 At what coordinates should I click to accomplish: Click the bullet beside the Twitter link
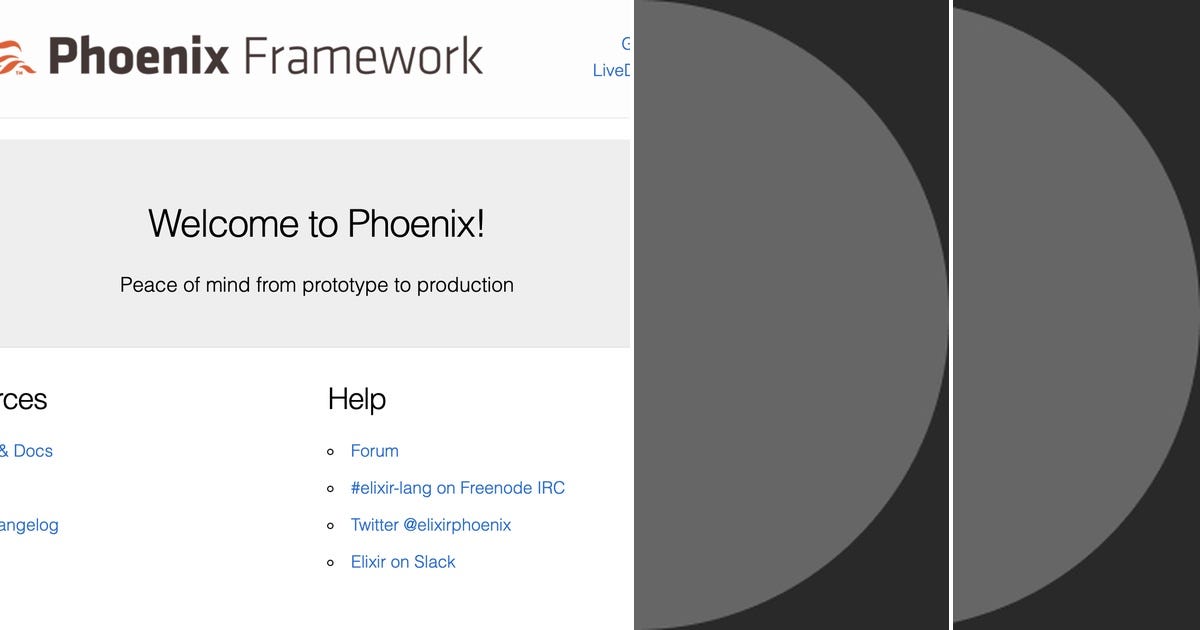click(330, 526)
